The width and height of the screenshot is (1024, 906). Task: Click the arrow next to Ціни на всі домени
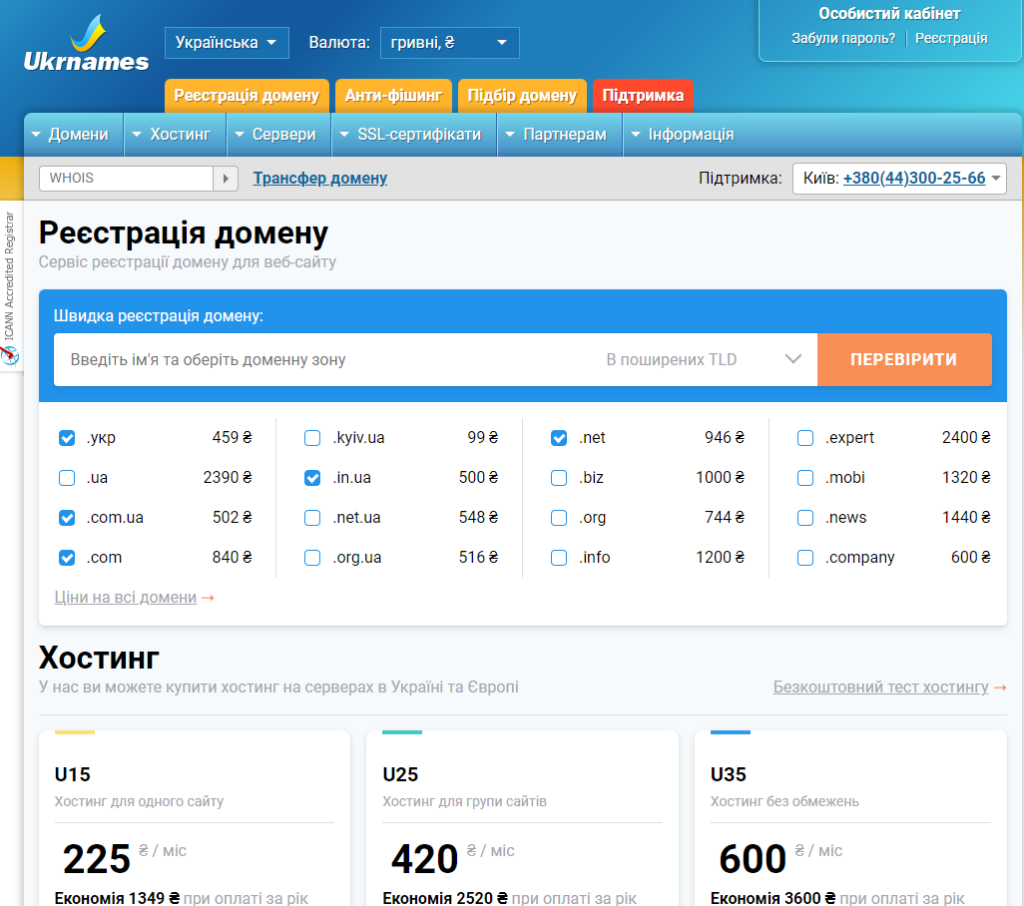(x=208, y=598)
